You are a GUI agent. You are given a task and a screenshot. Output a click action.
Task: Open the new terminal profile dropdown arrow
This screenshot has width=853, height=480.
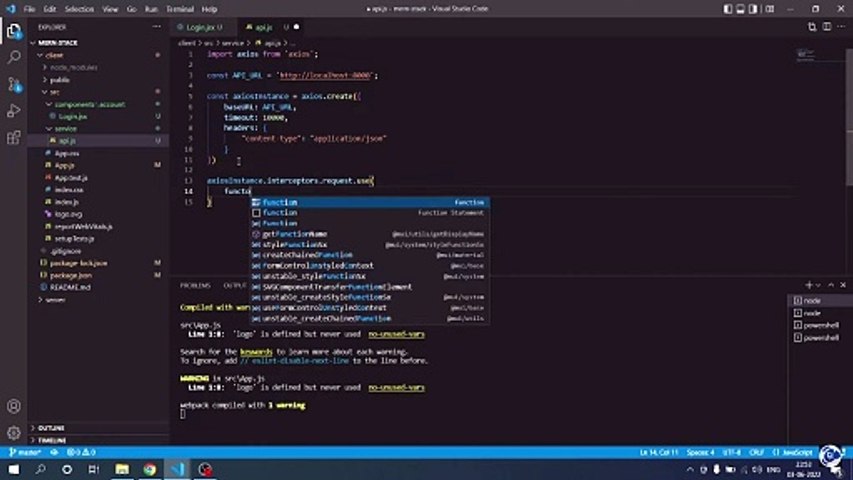pos(818,285)
